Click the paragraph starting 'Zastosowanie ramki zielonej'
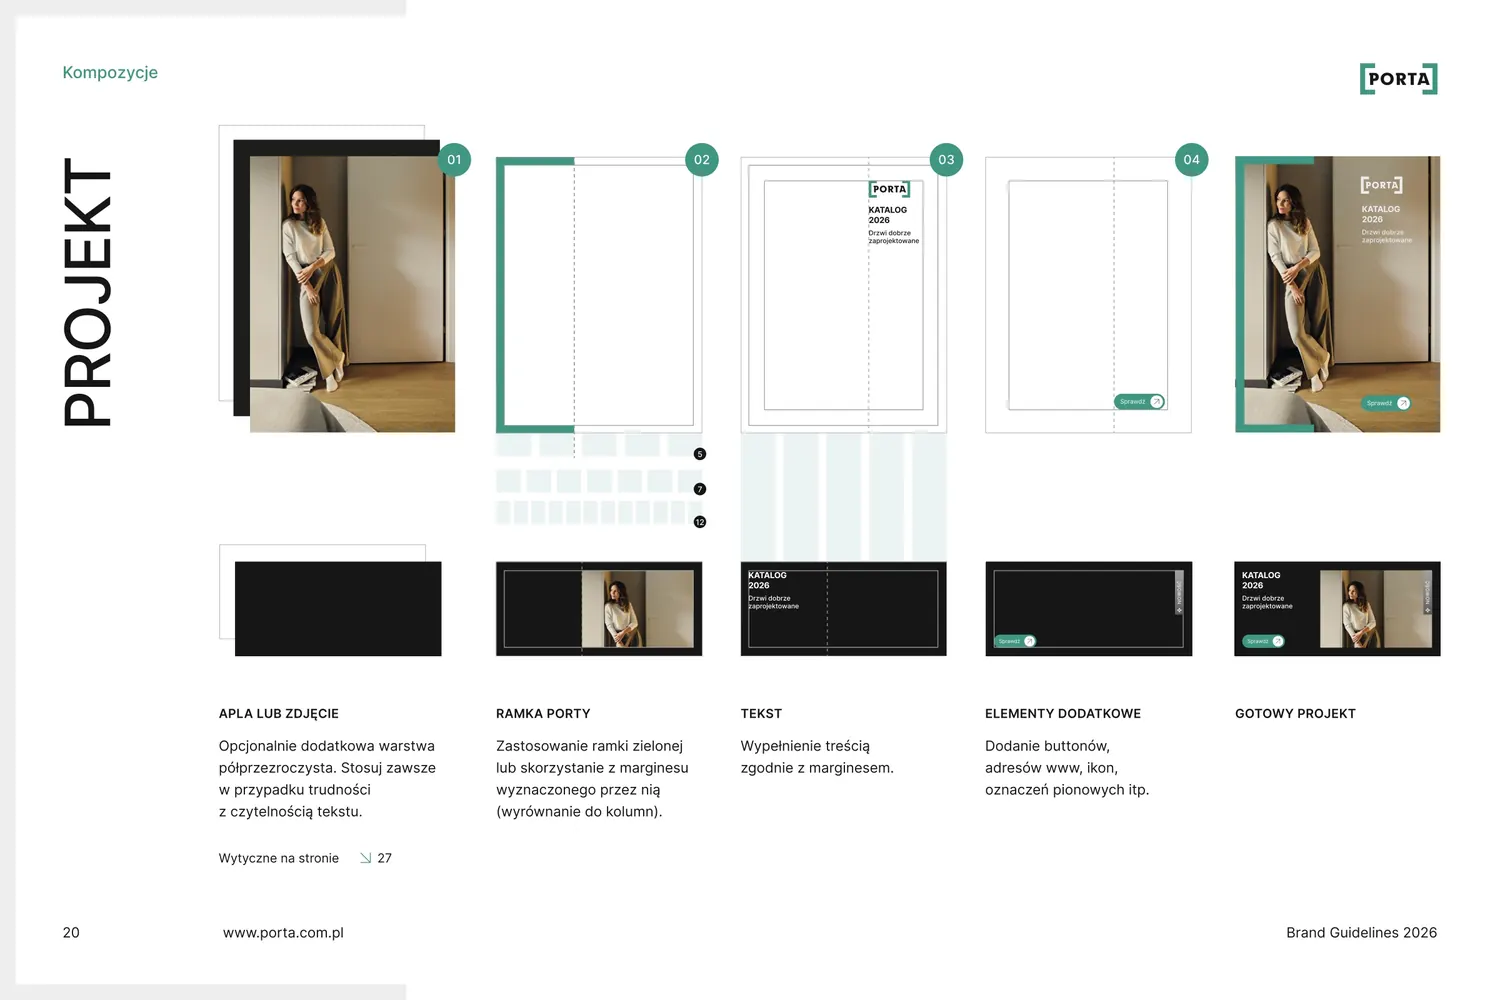Screen dimensions: 1500x1000 point(592,779)
